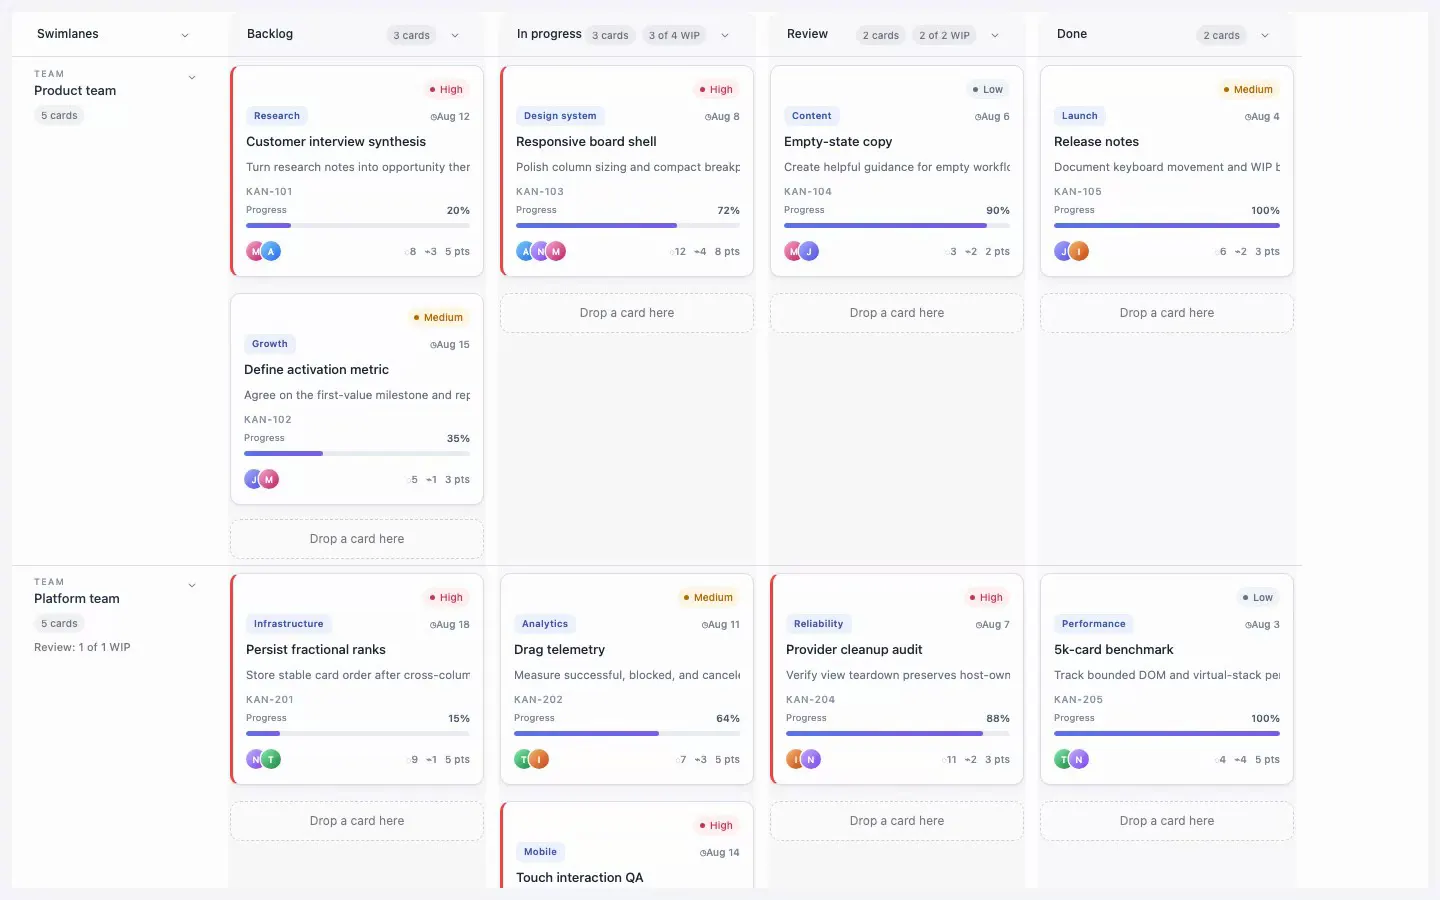This screenshot has width=1440, height=900.
Task: Click the Growth tag
Action: click(x=270, y=344)
